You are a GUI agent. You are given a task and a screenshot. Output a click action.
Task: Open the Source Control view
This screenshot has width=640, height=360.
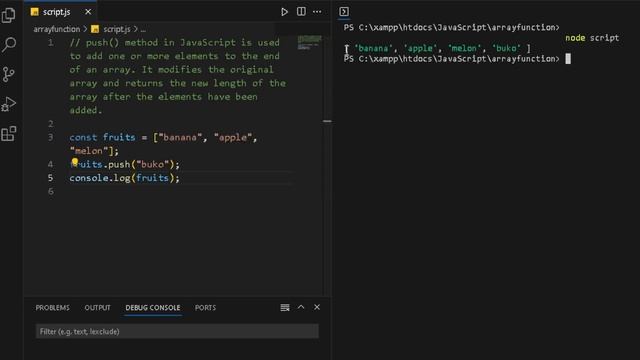coord(9,74)
